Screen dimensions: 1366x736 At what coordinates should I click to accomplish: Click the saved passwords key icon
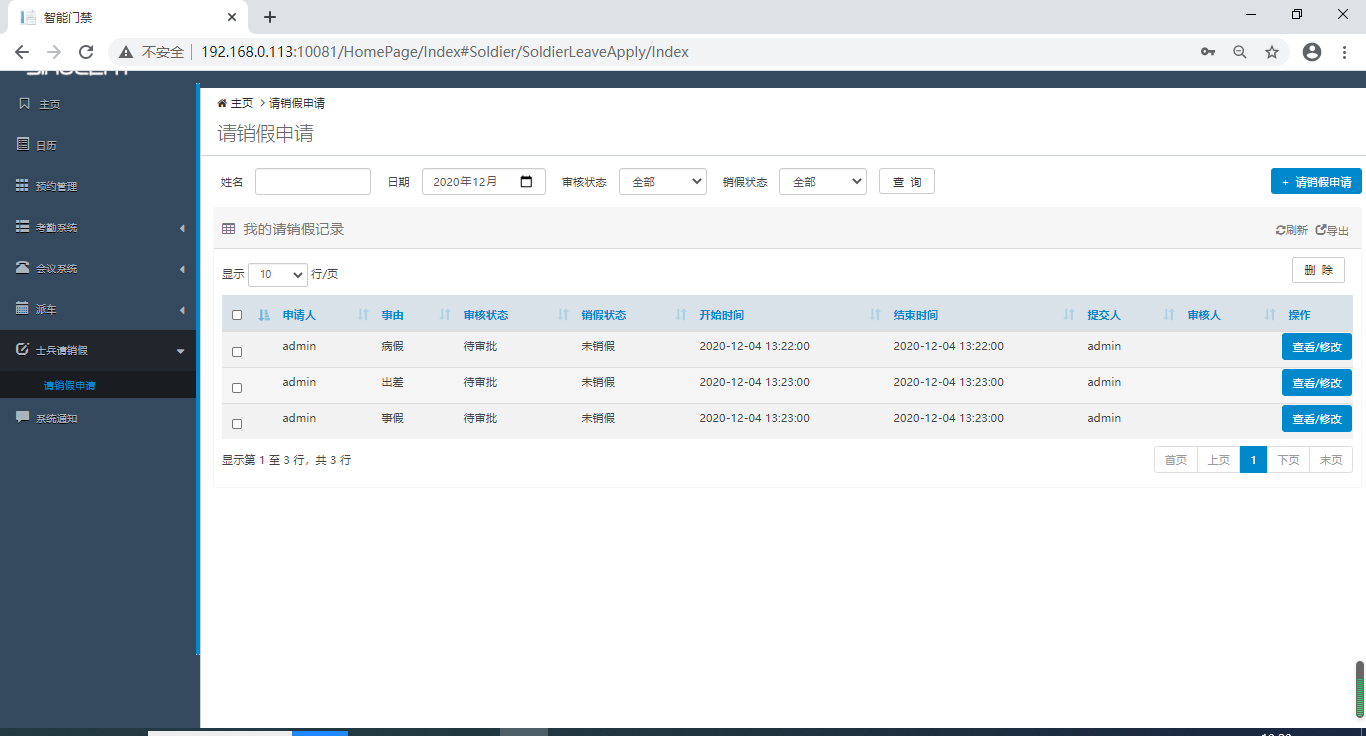(x=1208, y=52)
